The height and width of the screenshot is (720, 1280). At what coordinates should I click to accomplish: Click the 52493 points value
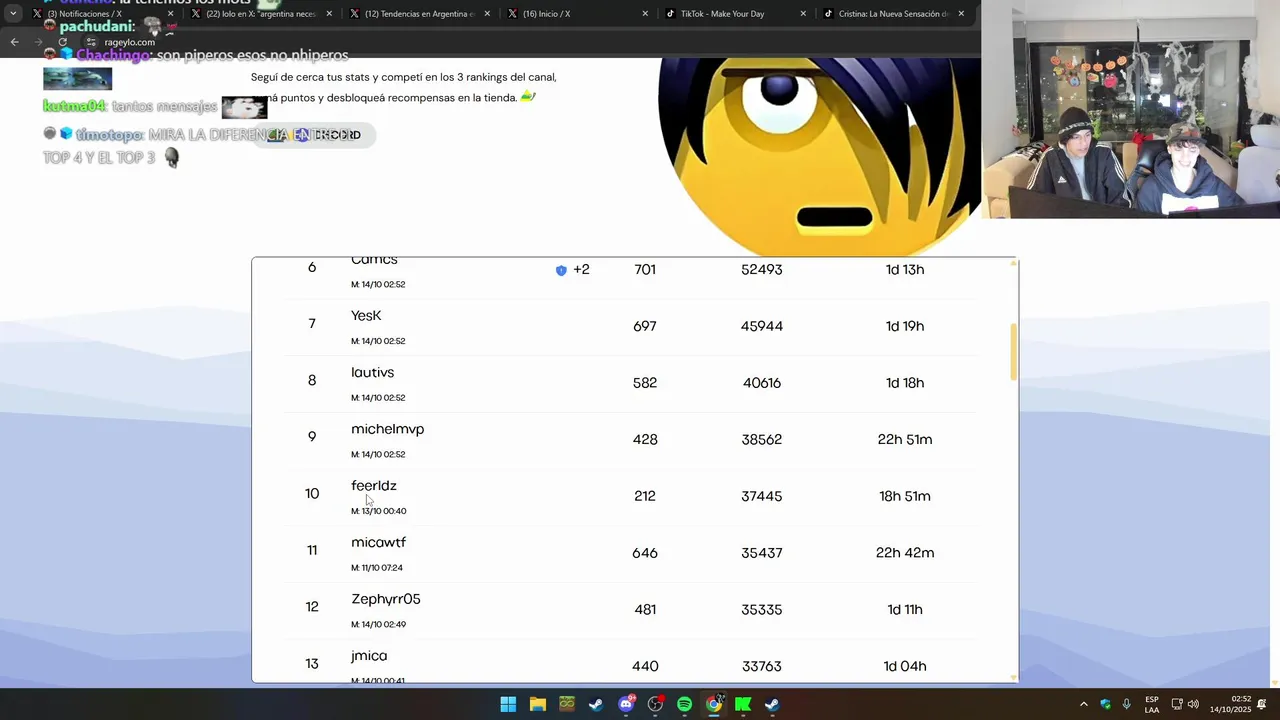762,270
